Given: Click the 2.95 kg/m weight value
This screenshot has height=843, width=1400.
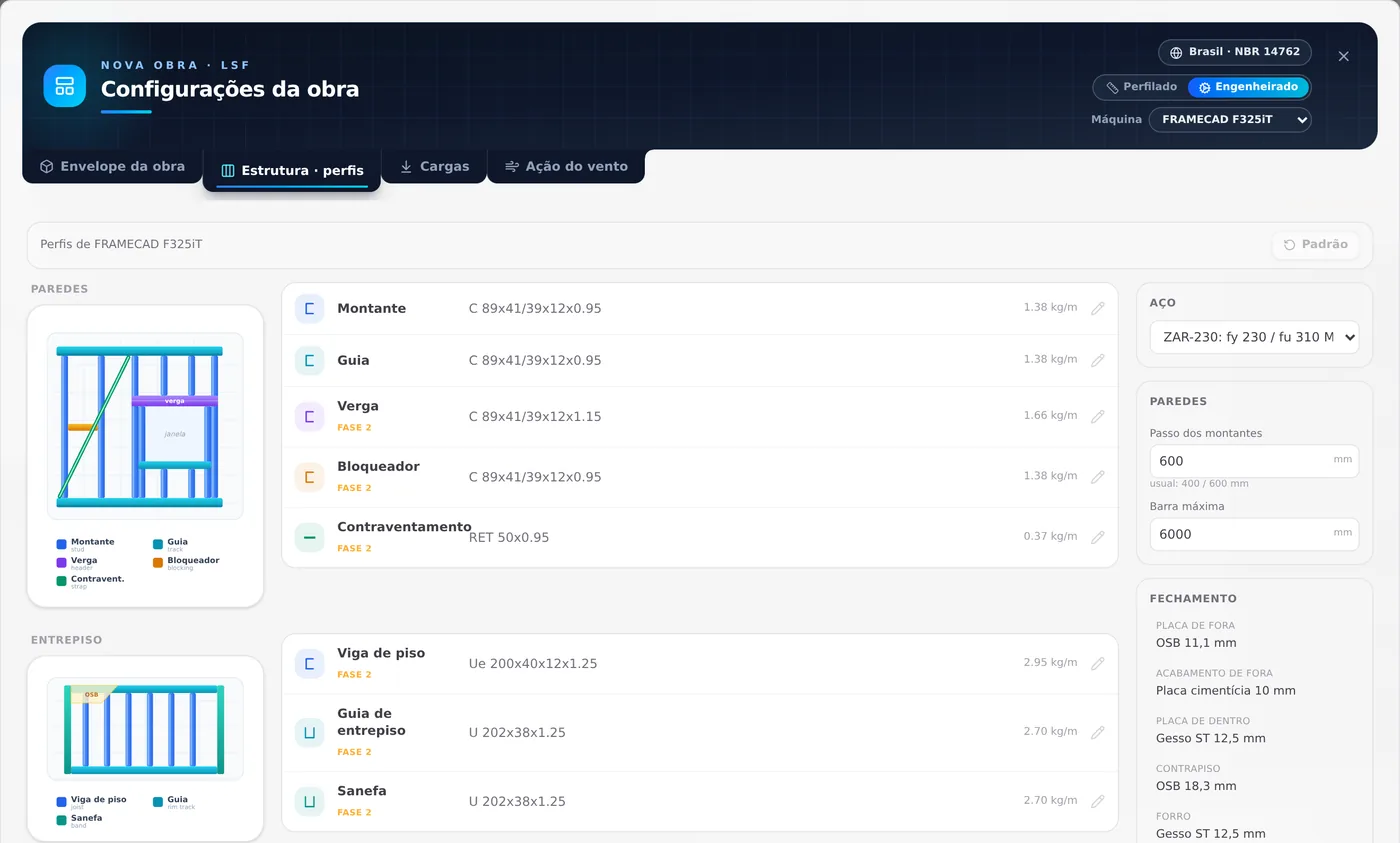Looking at the screenshot, I should 1050,663.
